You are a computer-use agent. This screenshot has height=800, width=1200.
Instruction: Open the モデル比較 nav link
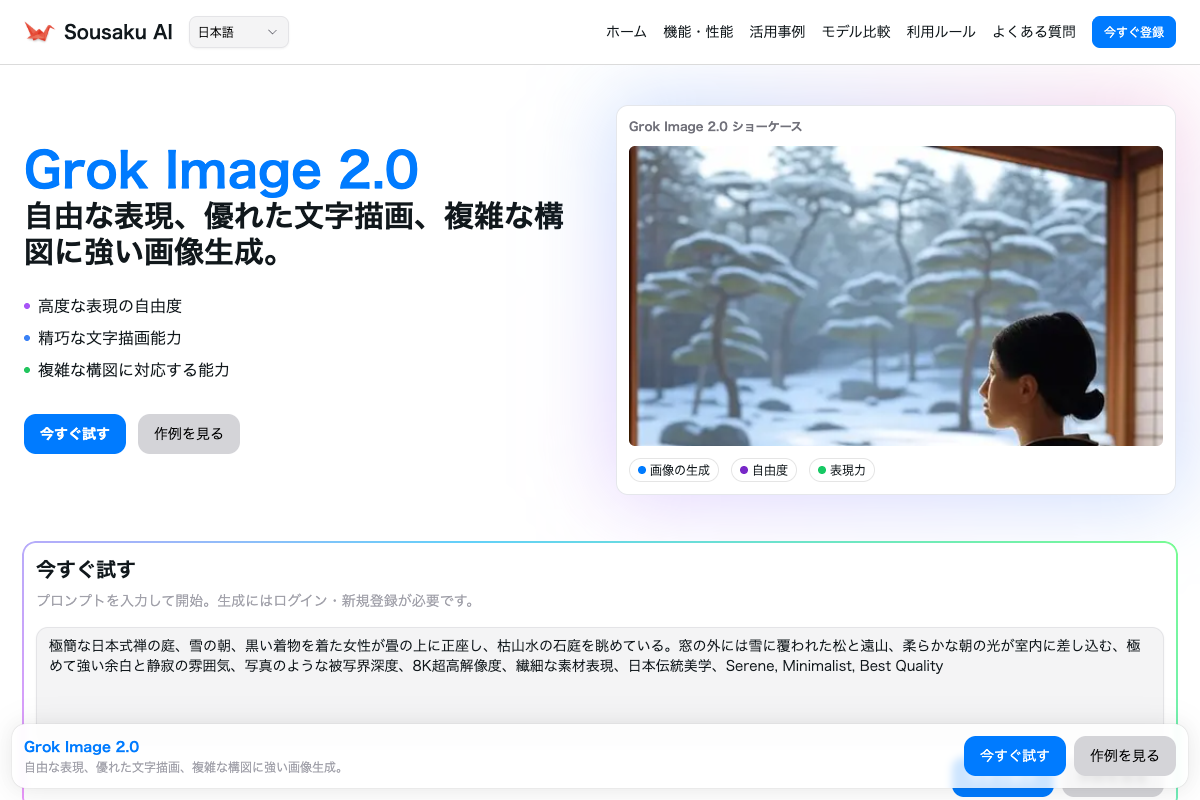coord(856,32)
